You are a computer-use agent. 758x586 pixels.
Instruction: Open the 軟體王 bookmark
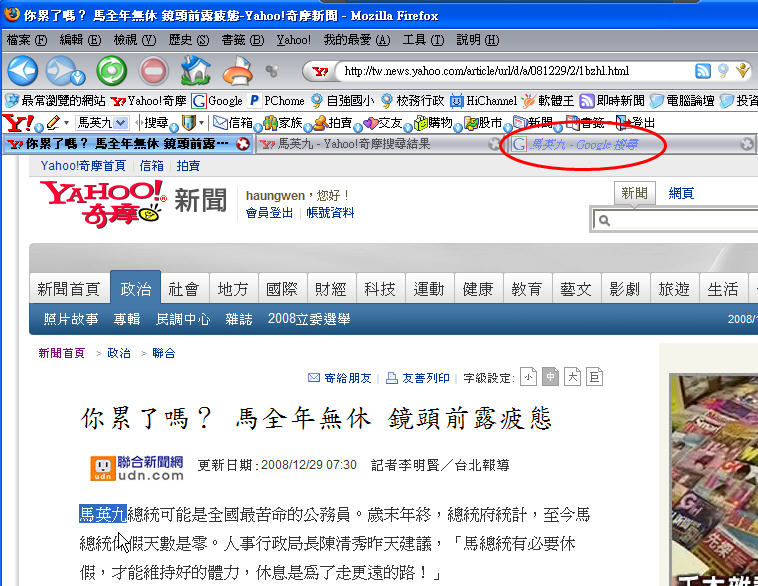tap(548, 101)
